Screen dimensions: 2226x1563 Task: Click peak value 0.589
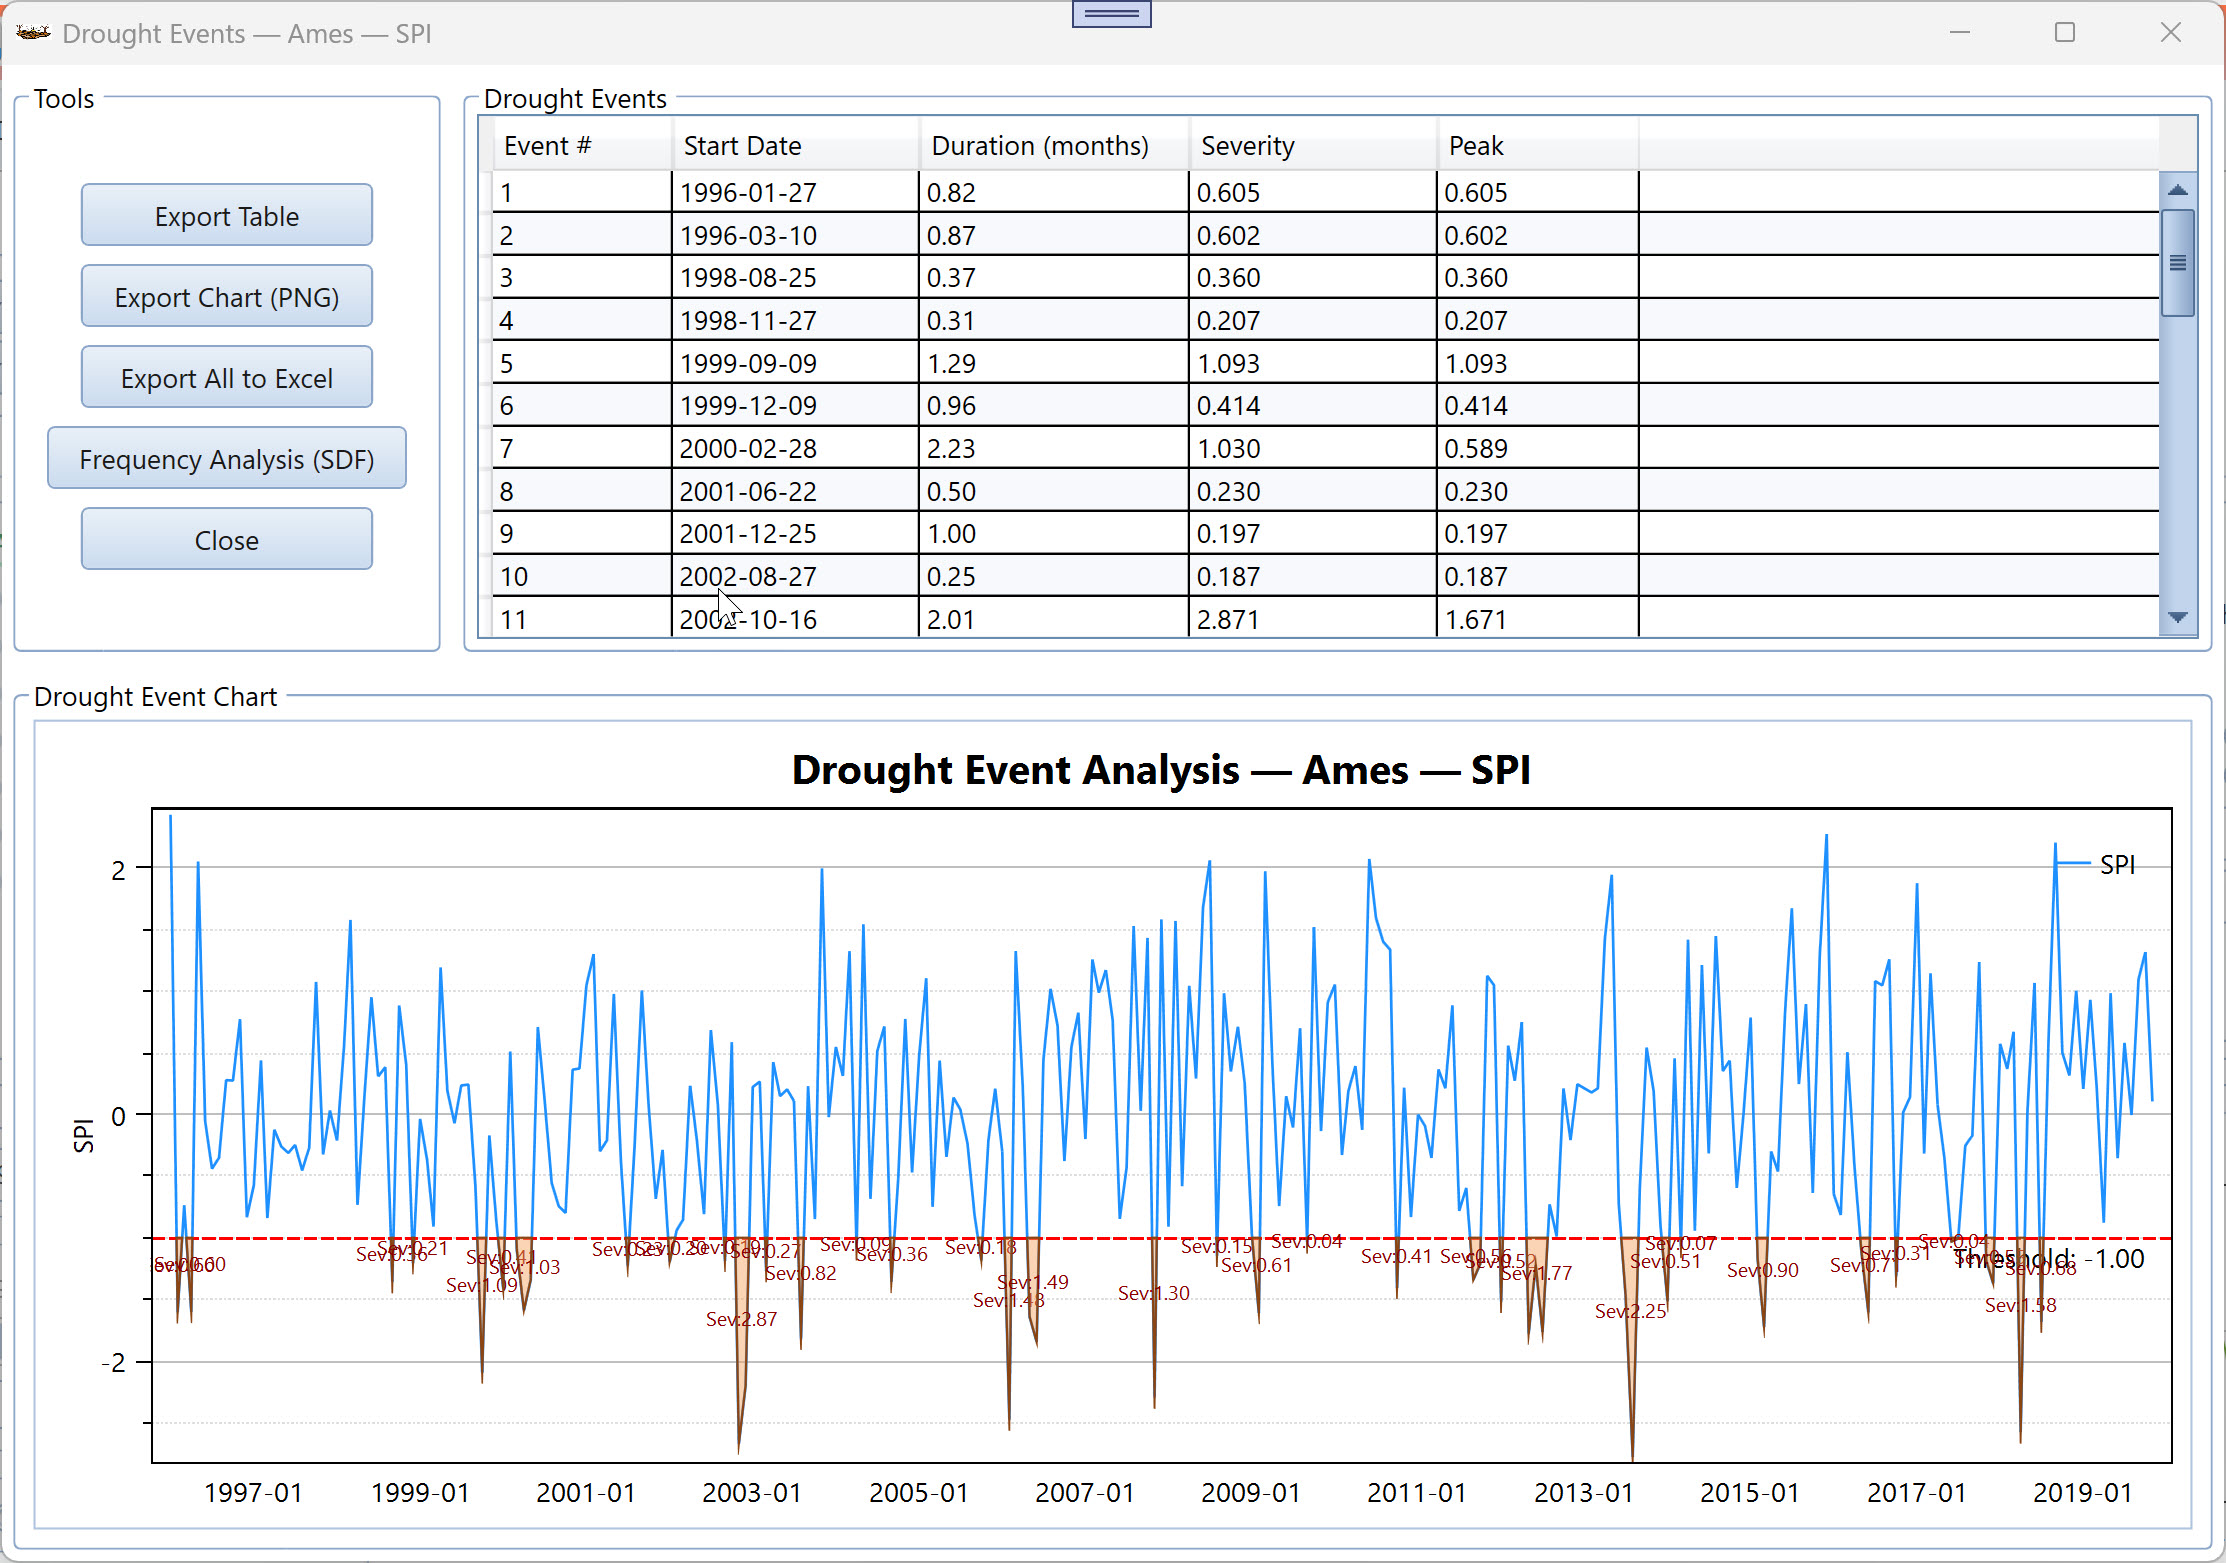(1538, 448)
